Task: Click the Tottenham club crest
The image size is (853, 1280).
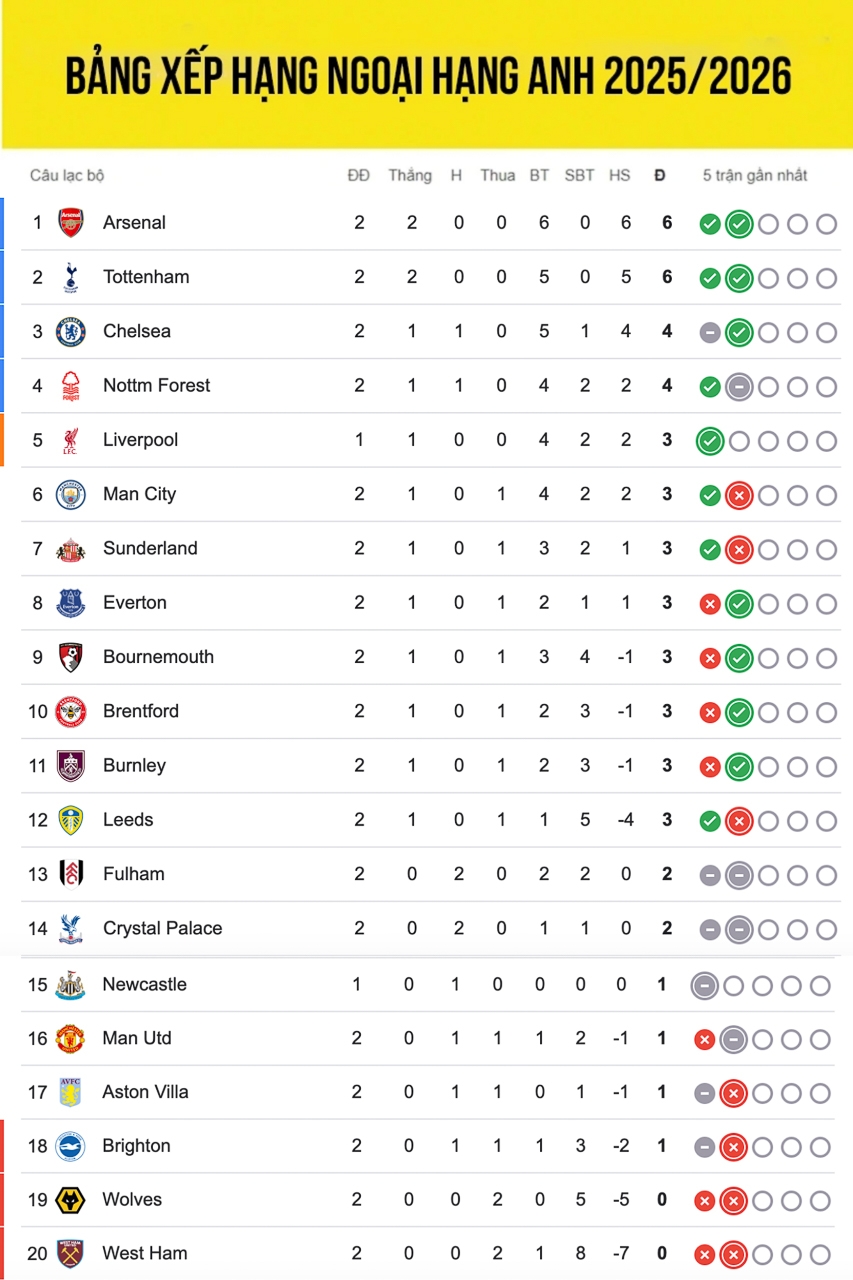Action: 71,277
